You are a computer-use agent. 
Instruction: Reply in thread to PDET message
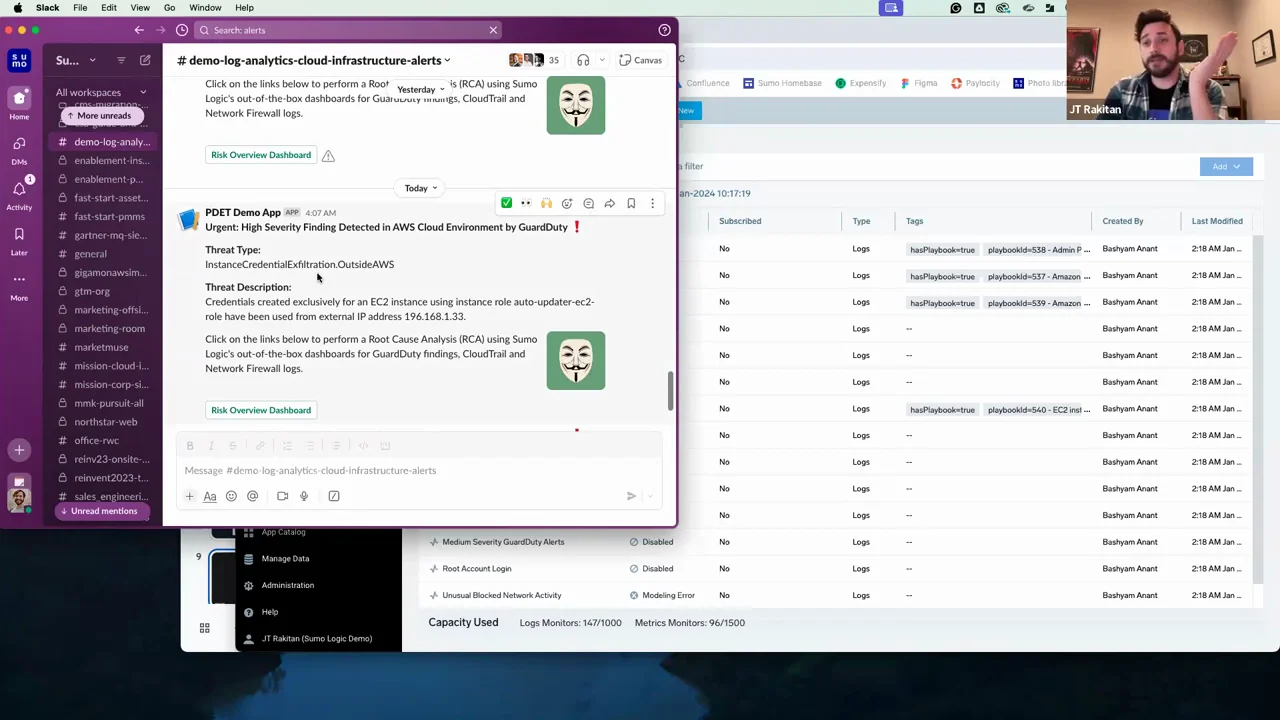[x=588, y=204]
